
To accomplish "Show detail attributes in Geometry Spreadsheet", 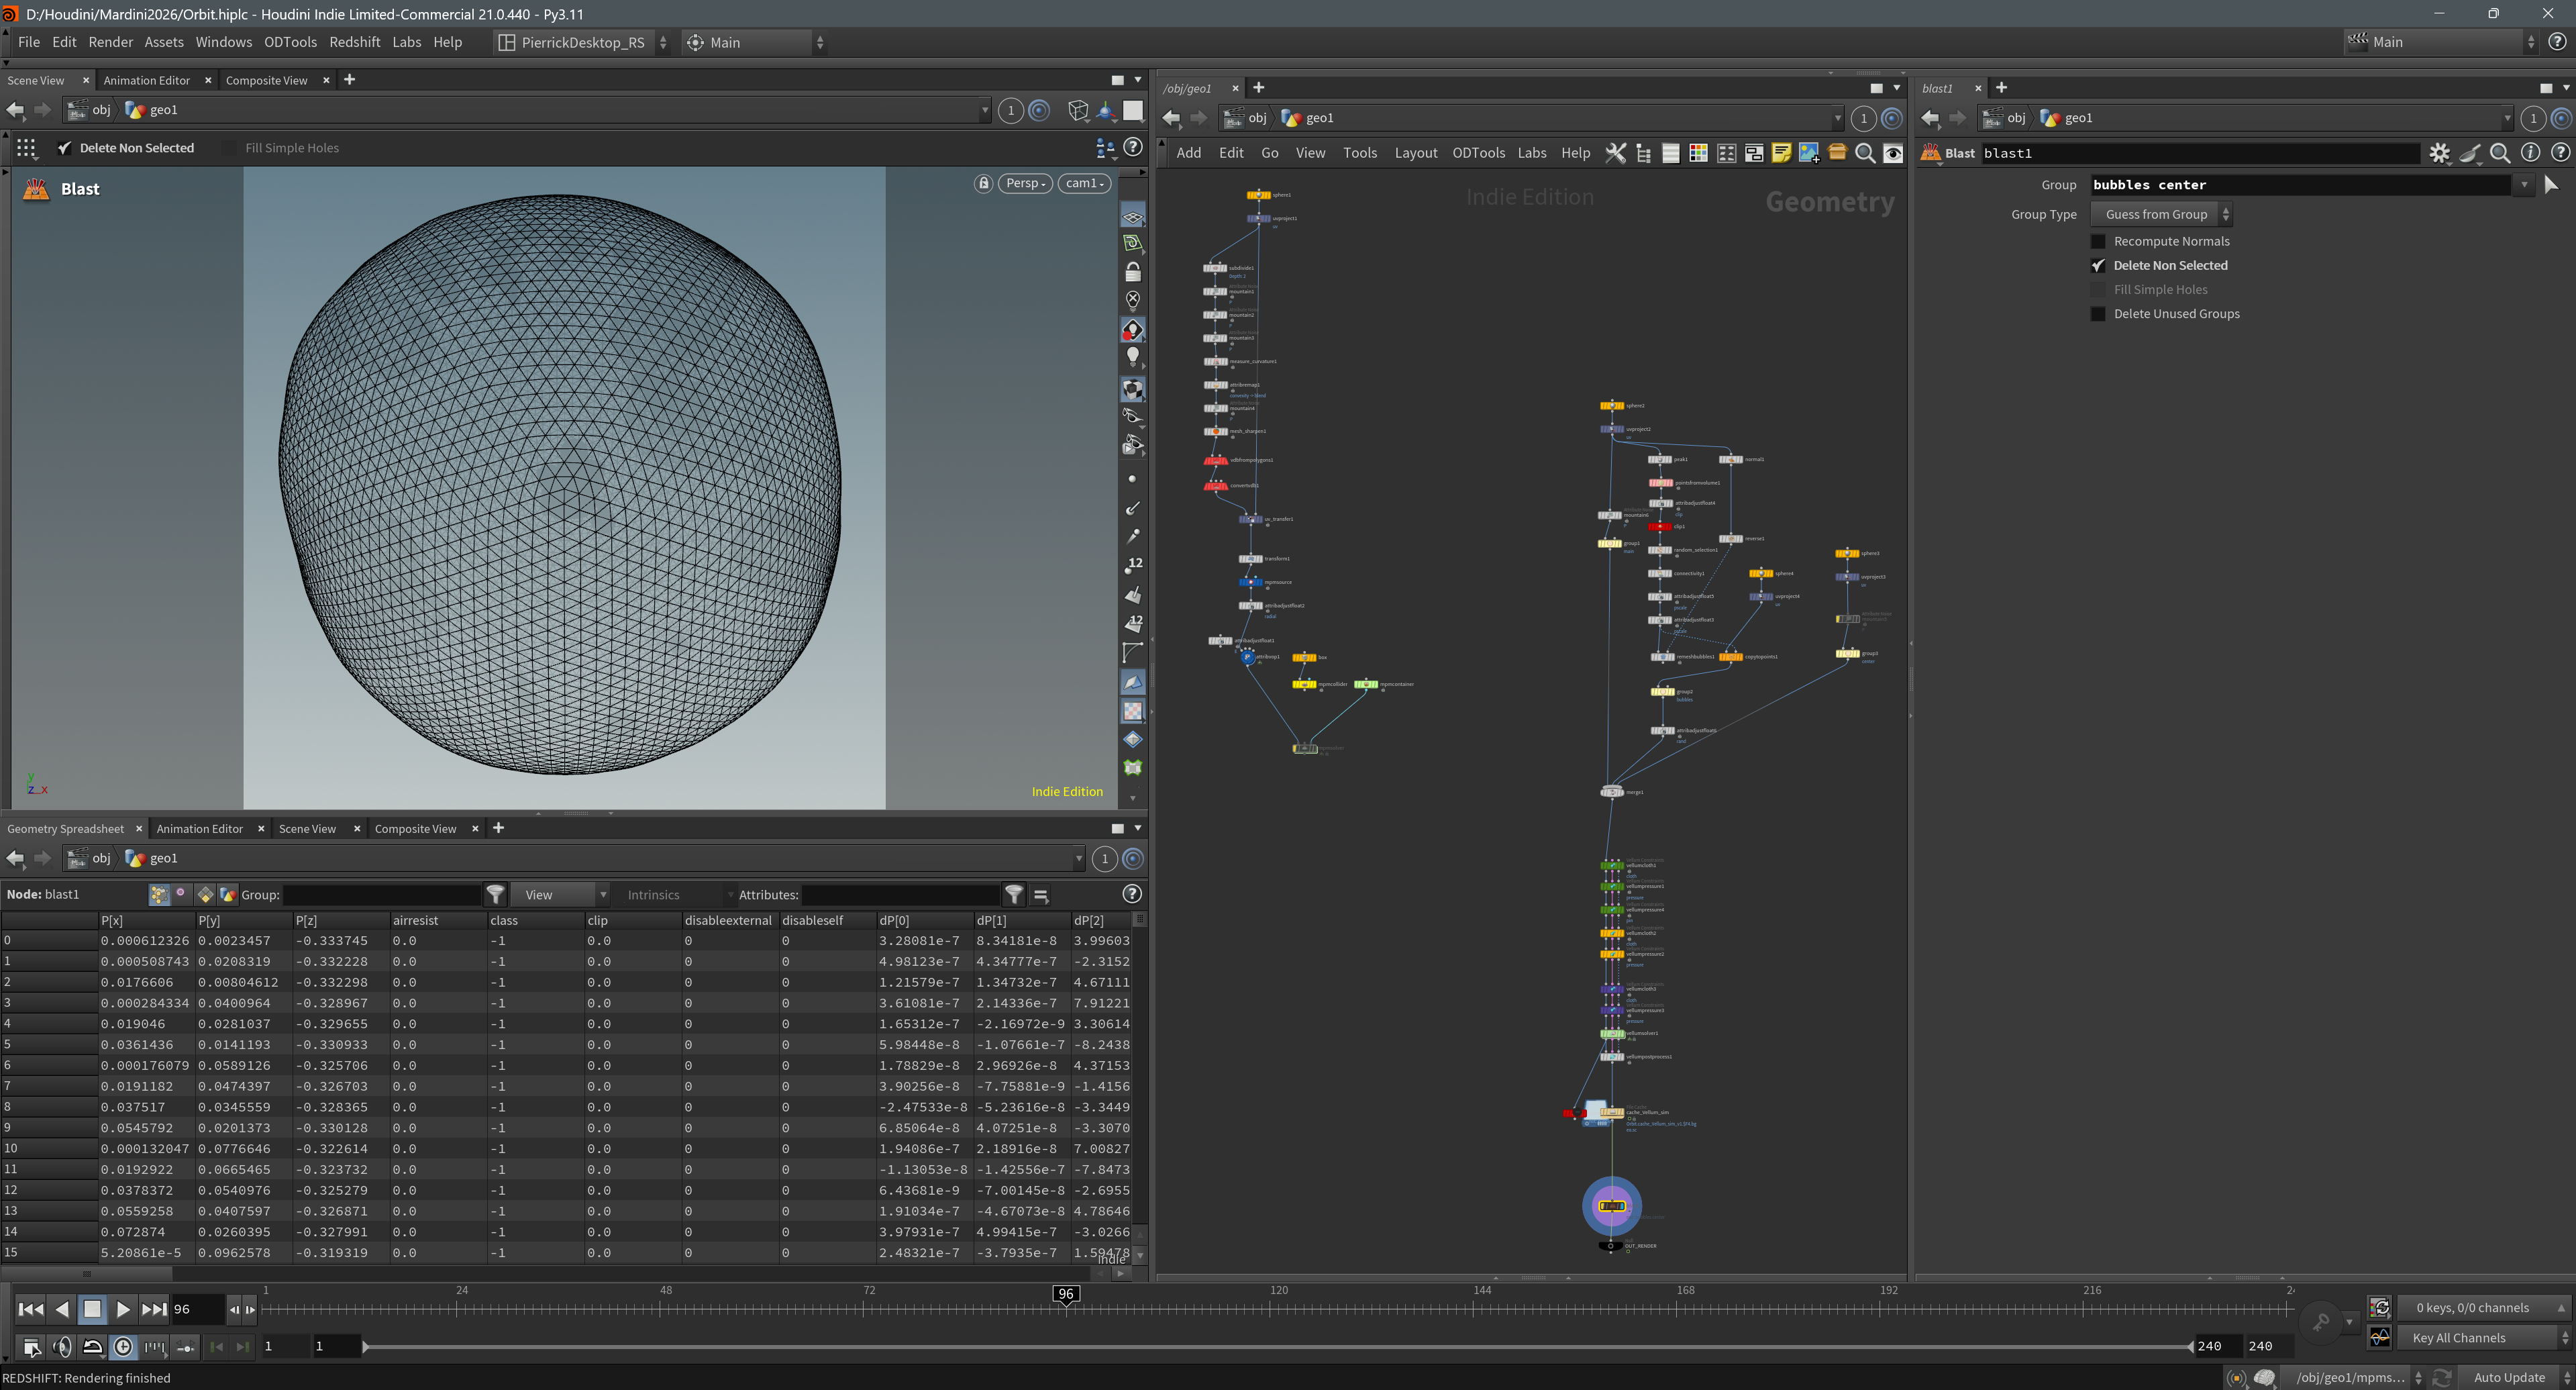I will [228, 894].
